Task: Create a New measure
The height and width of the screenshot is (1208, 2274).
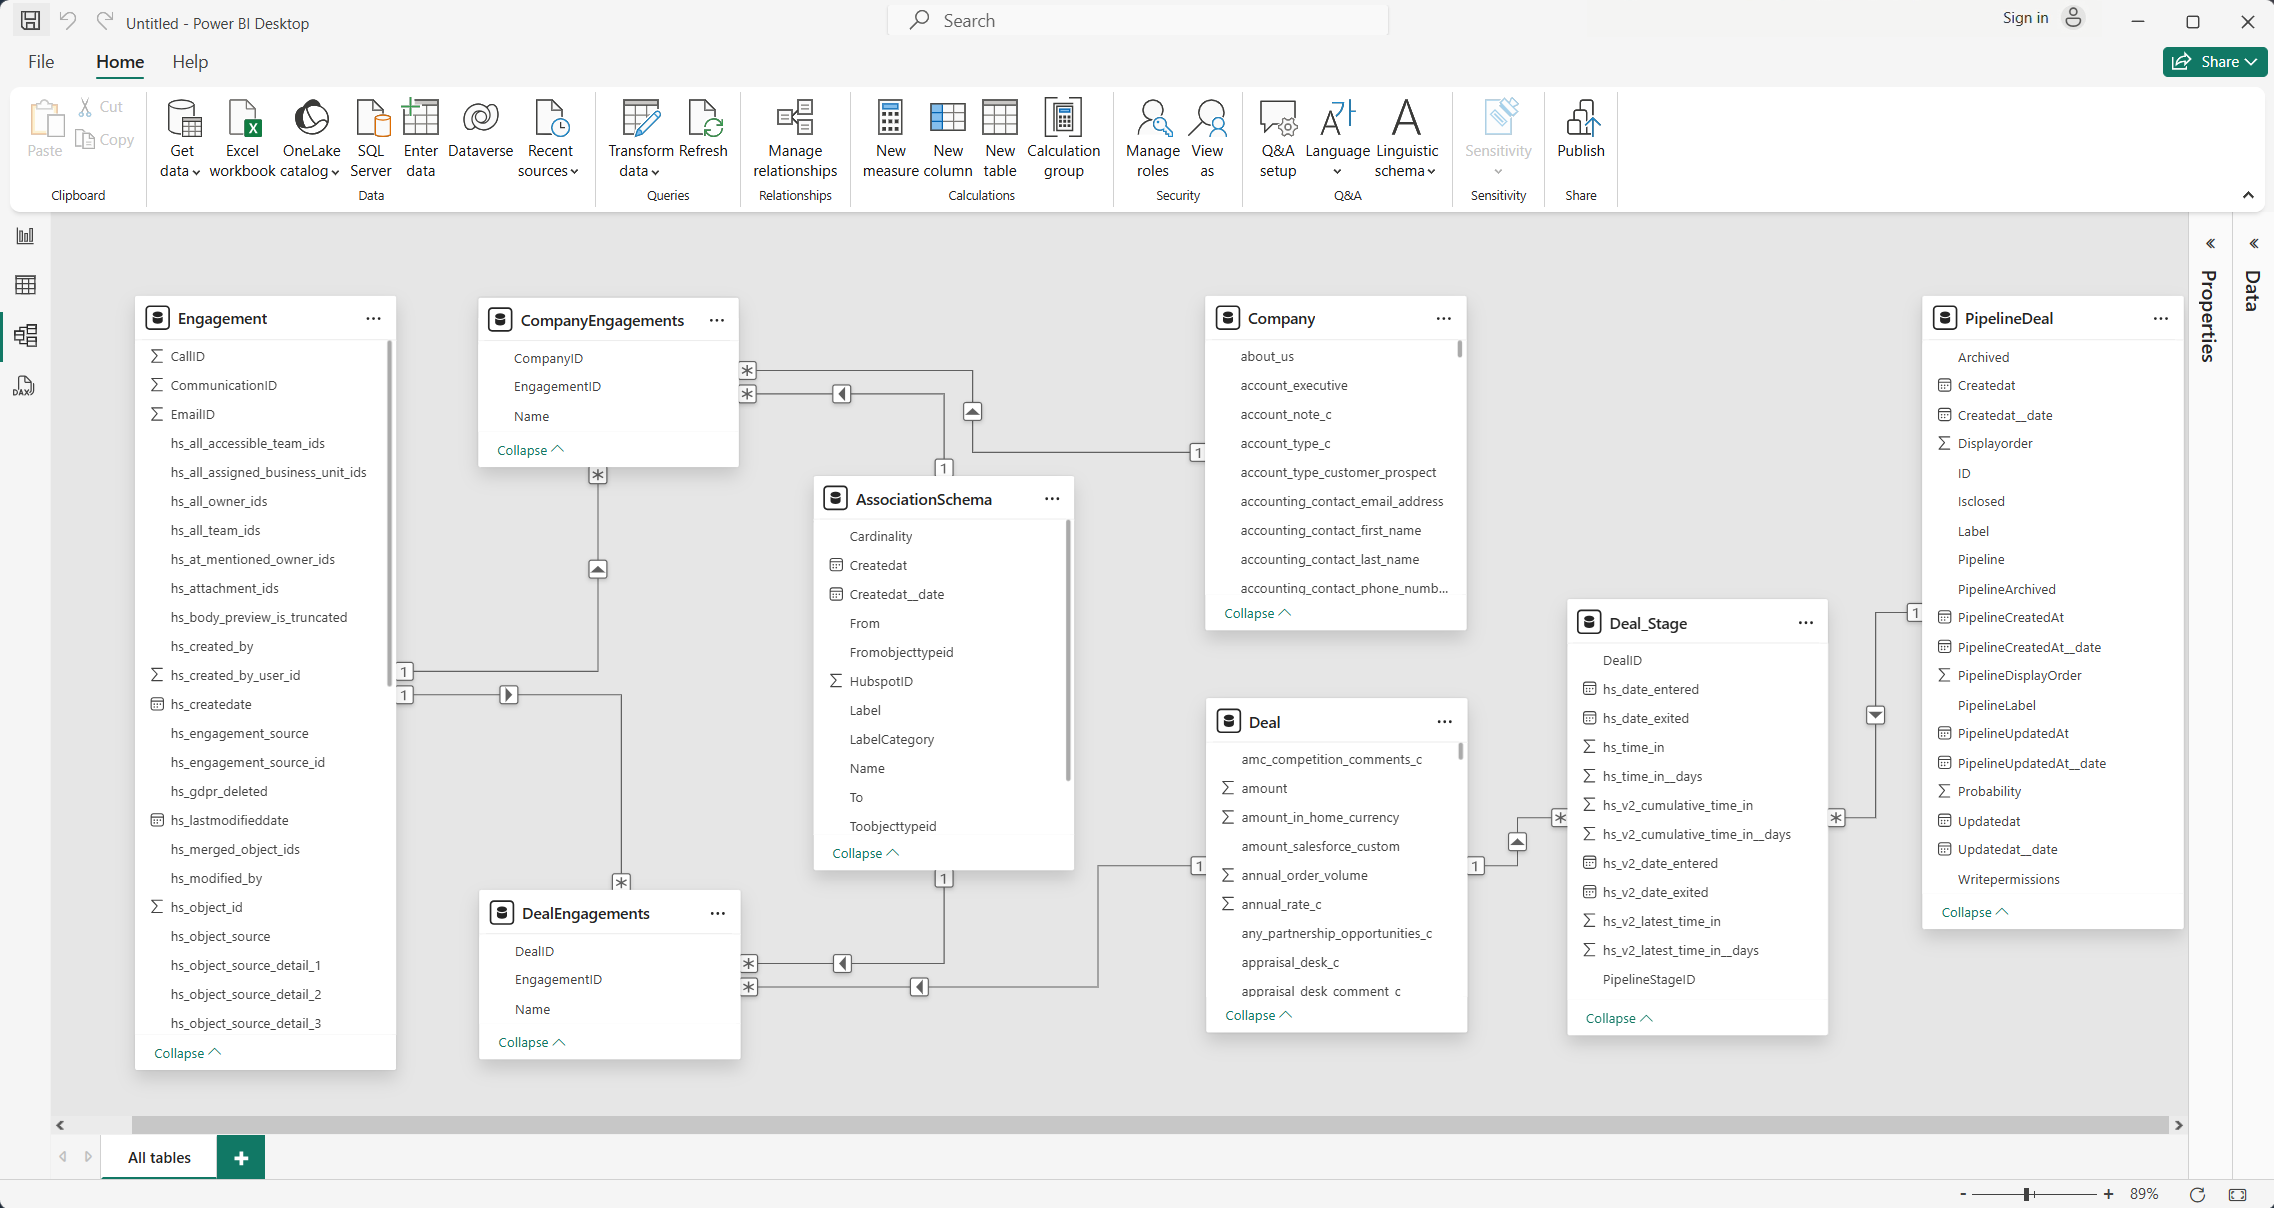Action: (890, 139)
